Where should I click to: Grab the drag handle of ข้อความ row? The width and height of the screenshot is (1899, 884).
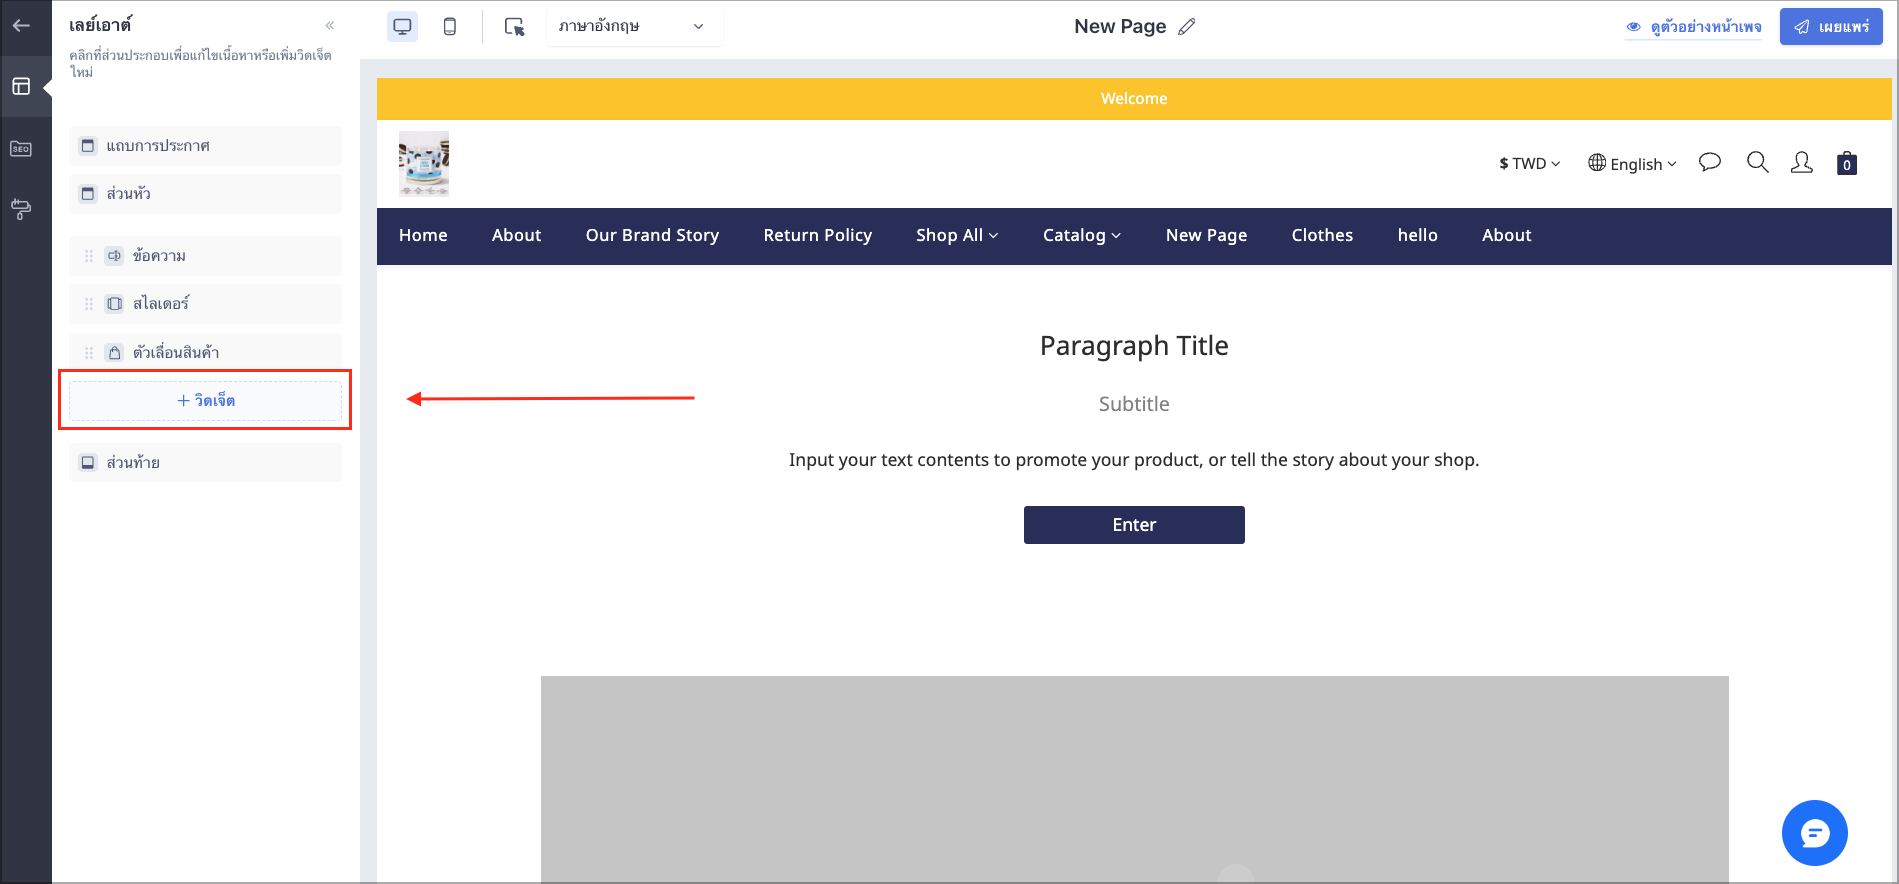89,256
